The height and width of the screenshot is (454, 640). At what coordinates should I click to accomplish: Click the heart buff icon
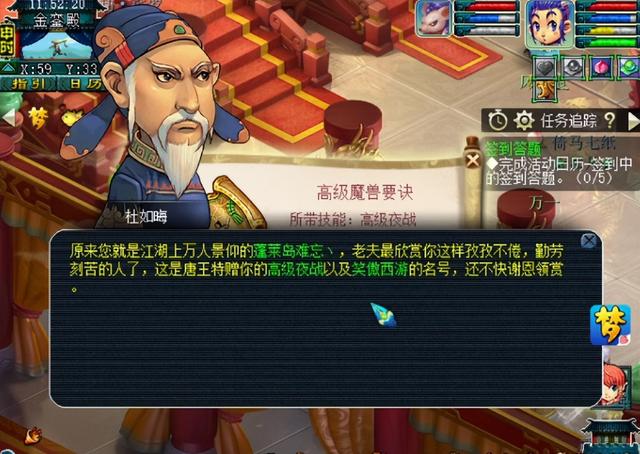[x=544, y=67]
